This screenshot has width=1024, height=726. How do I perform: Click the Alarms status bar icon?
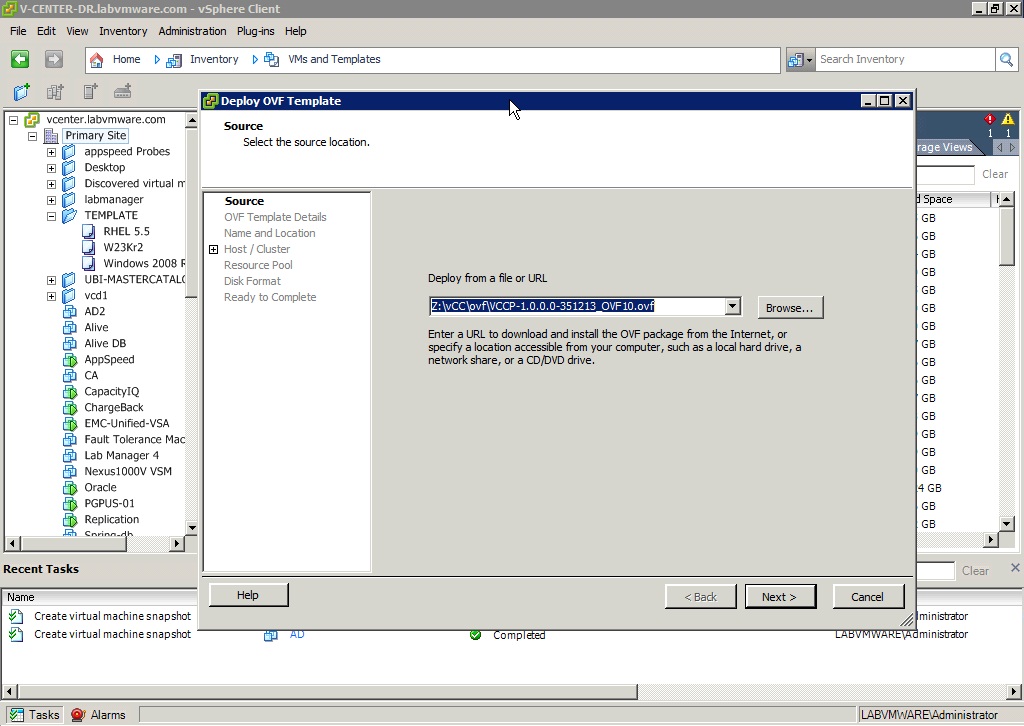click(78, 715)
